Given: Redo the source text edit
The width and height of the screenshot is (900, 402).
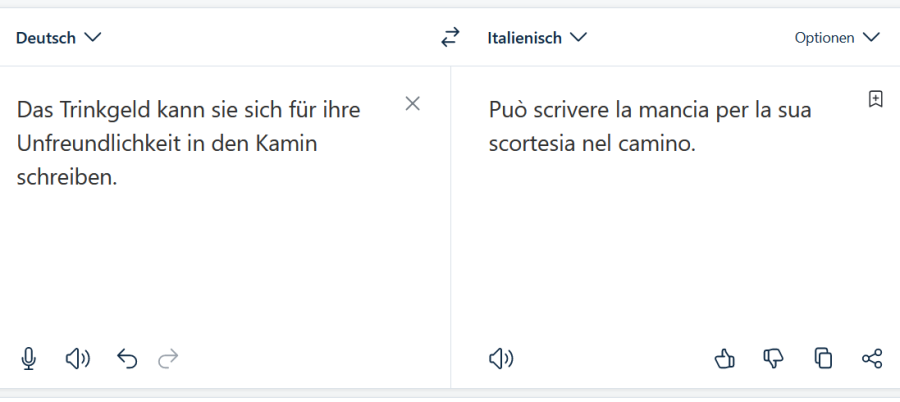Looking at the screenshot, I should (x=169, y=358).
